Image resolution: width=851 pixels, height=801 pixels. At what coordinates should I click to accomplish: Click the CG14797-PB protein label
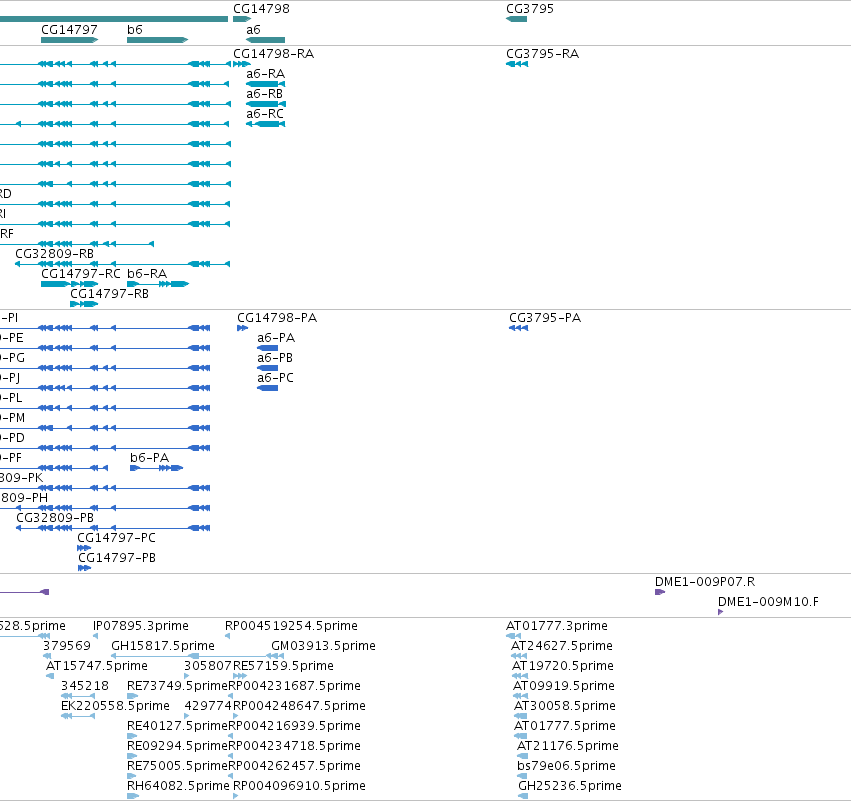point(117,558)
